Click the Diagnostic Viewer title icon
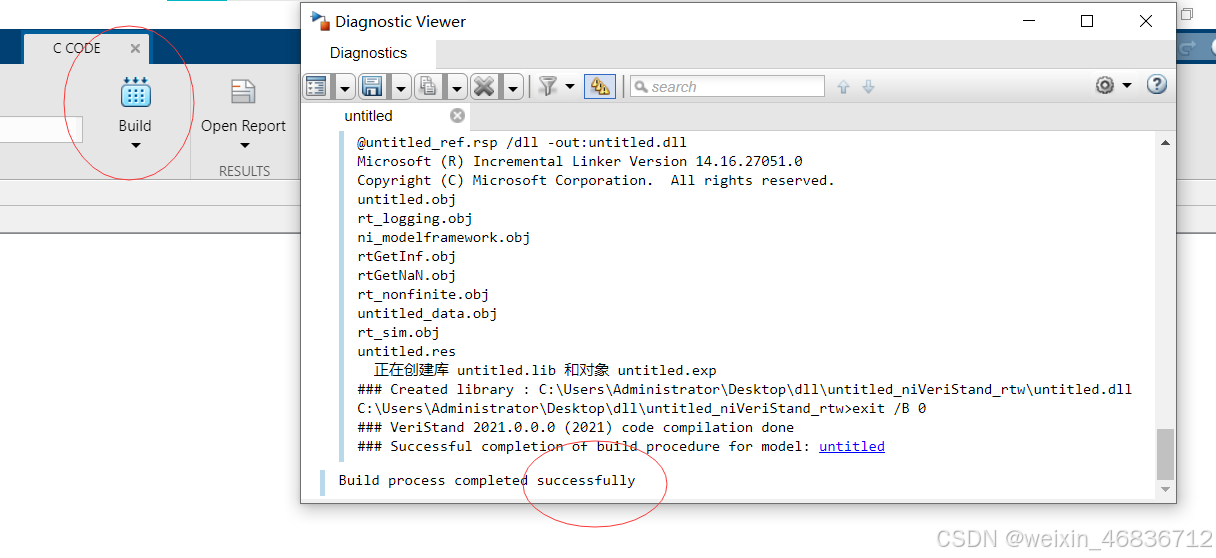1216x558 pixels. [x=320, y=21]
